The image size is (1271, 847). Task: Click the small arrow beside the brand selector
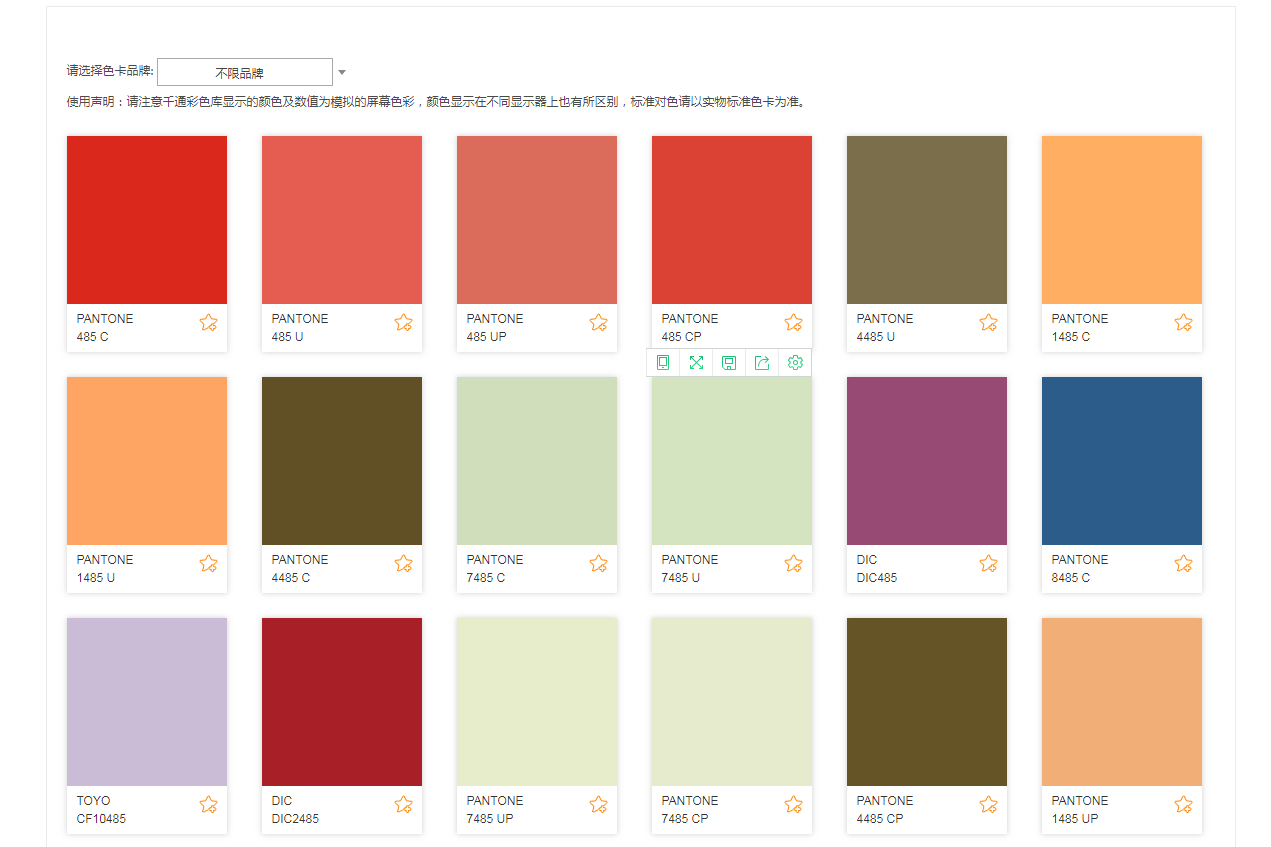342,72
